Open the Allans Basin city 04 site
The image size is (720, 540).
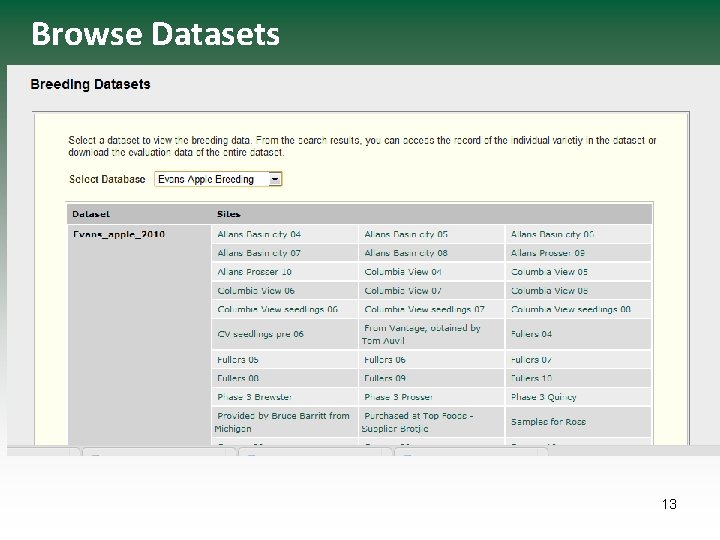(259, 234)
